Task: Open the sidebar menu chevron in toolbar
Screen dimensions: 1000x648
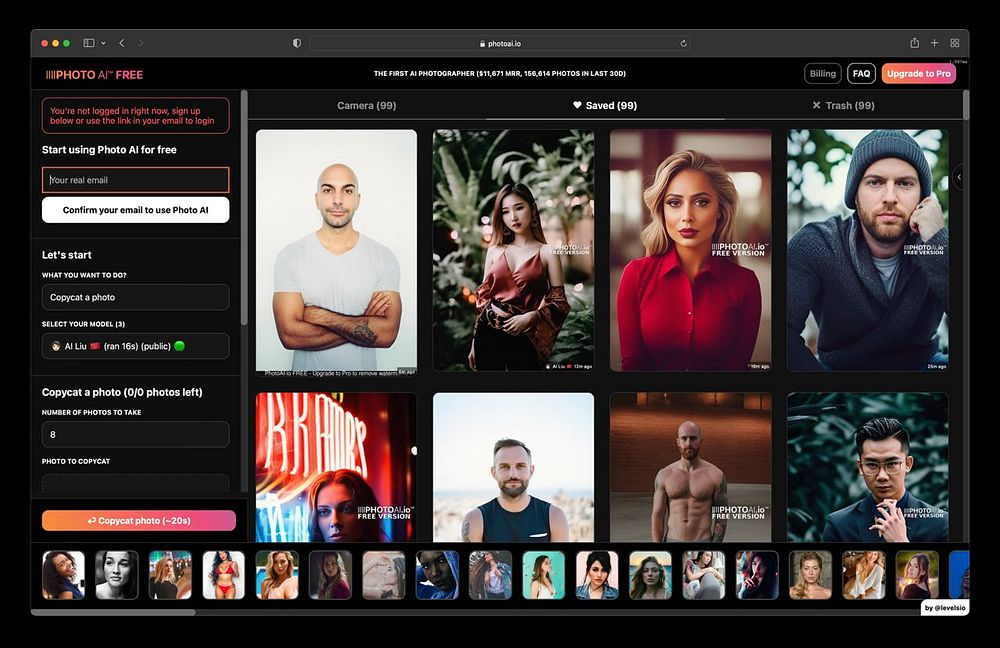Action: (x=103, y=43)
